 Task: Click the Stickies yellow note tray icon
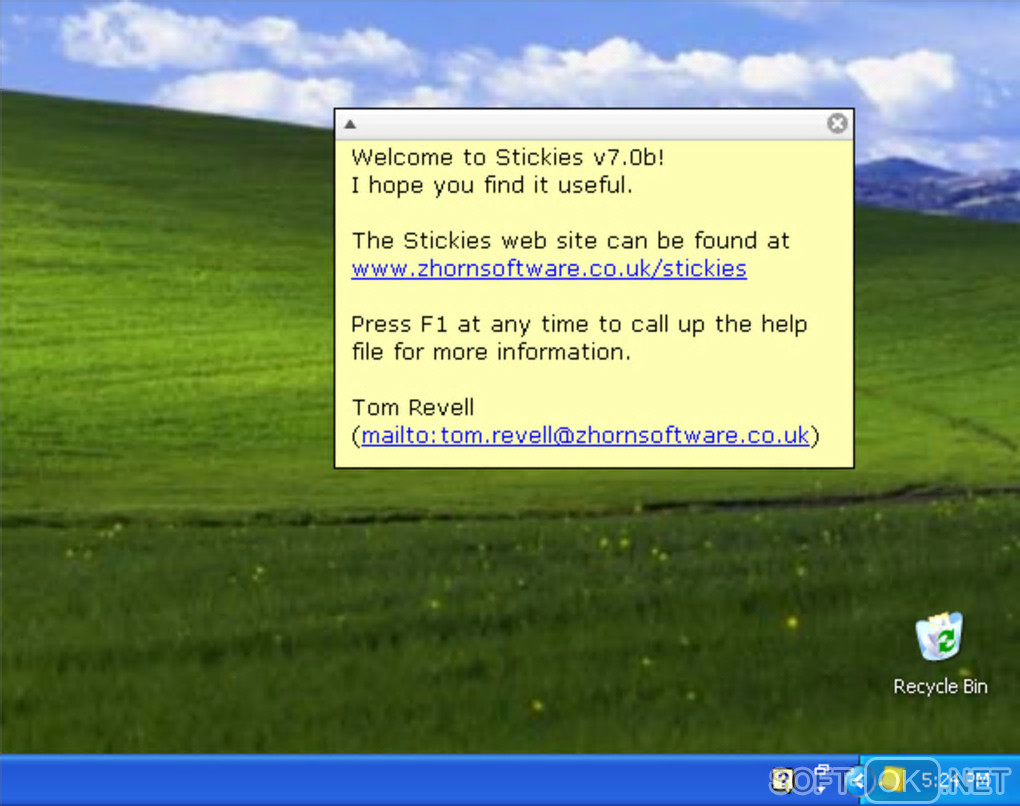[891, 779]
